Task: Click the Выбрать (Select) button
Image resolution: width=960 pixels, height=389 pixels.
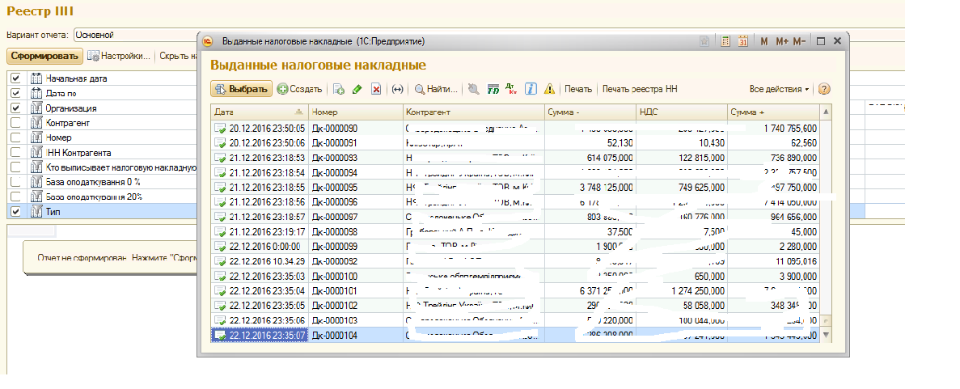Action: [241, 89]
